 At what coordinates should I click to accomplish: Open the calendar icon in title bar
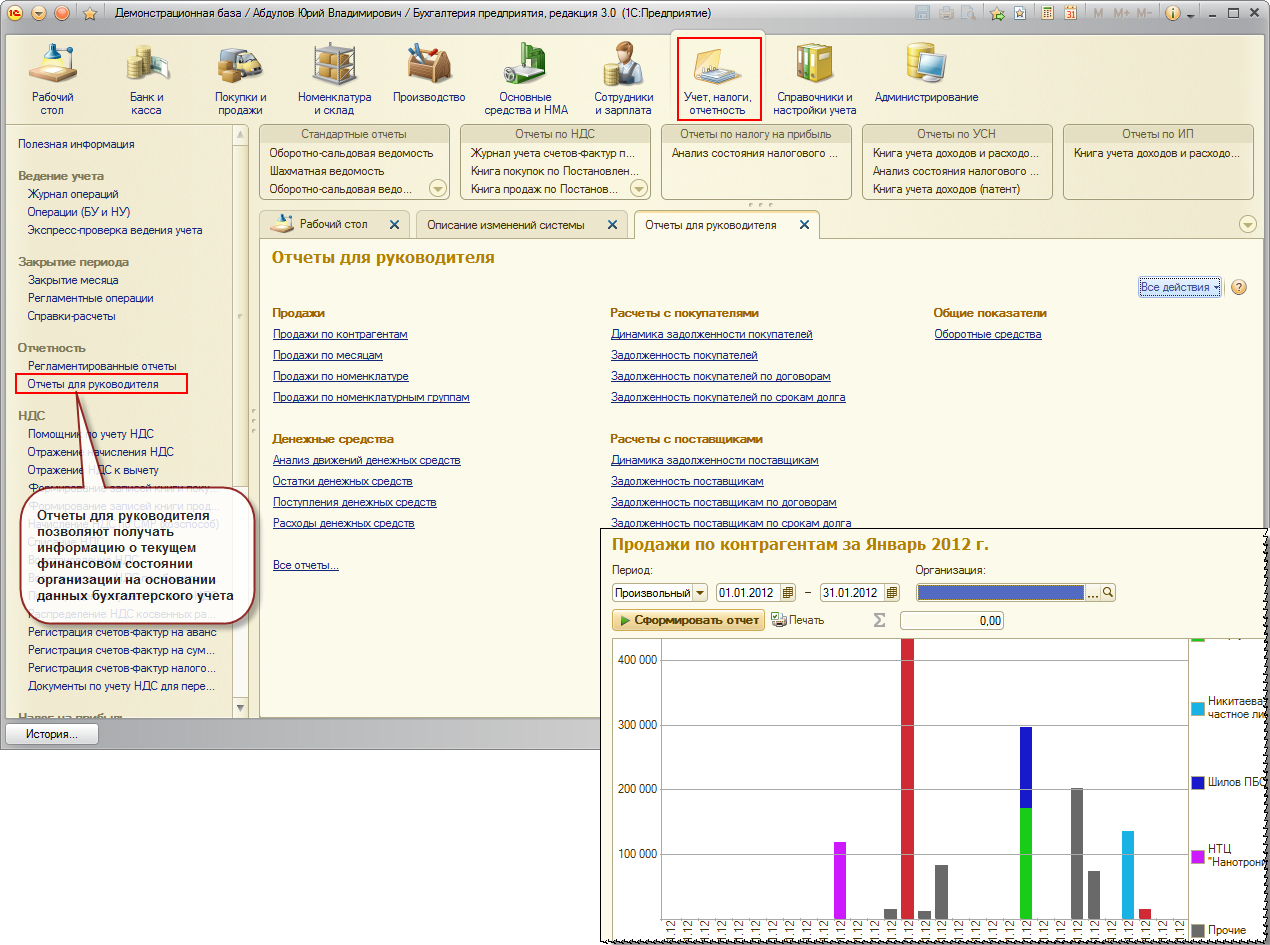click(1070, 14)
